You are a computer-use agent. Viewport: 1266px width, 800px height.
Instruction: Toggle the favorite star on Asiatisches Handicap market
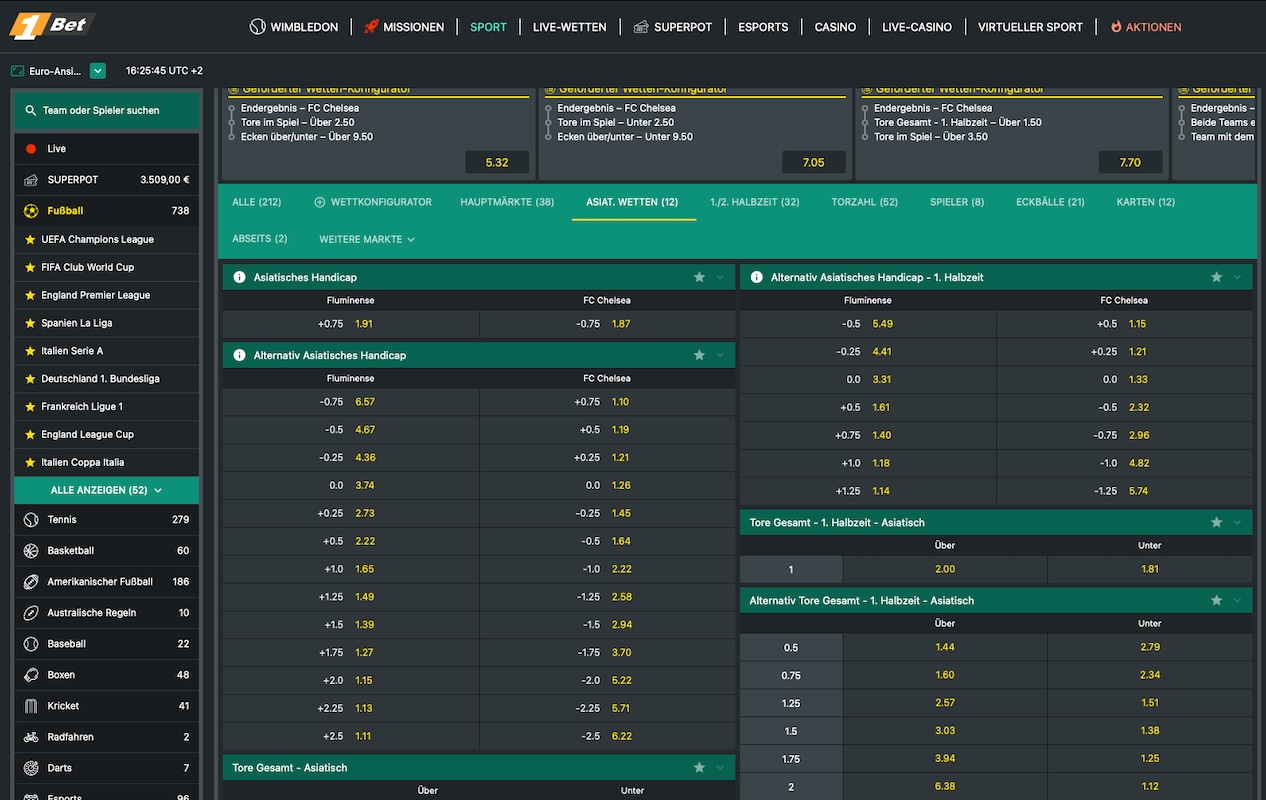[699, 277]
